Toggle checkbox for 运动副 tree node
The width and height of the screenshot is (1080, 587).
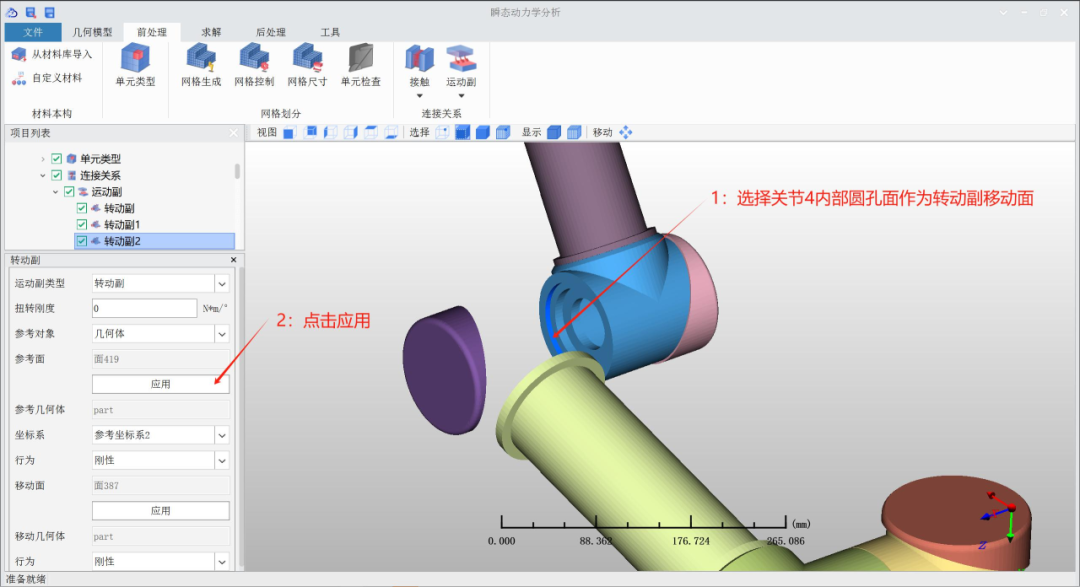(x=69, y=192)
